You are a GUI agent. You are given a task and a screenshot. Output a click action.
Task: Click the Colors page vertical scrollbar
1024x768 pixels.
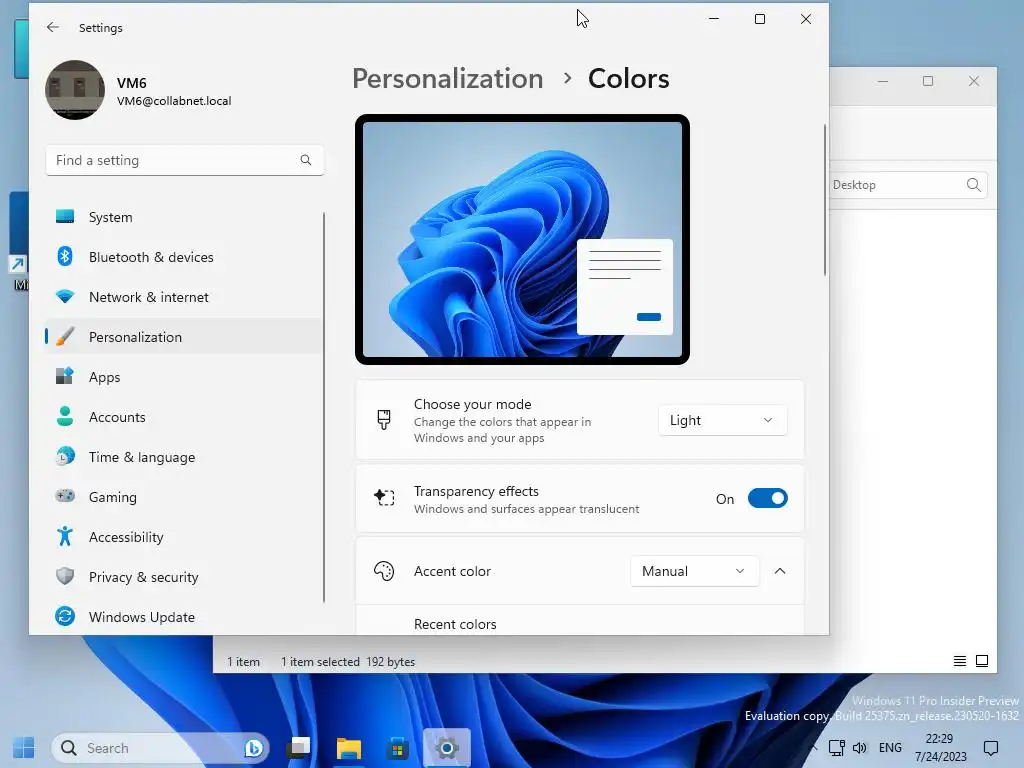[x=825, y=200]
